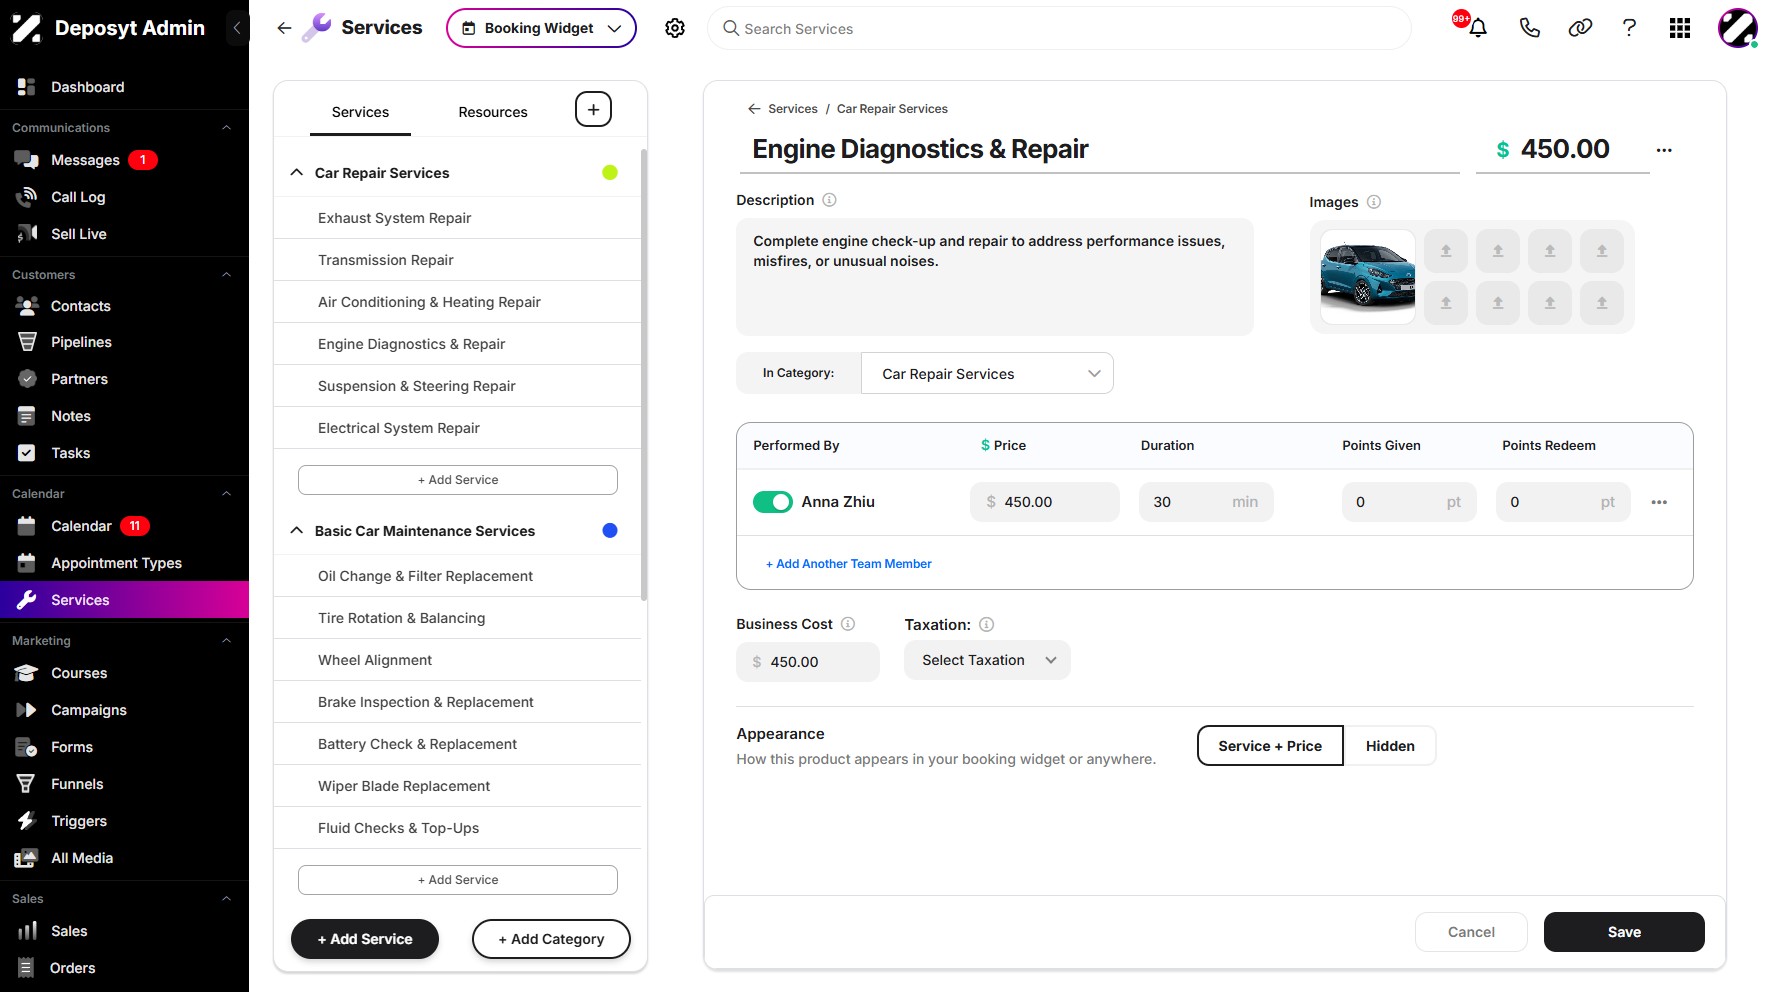
Task: Open notifications bell icon
Action: [1478, 28]
